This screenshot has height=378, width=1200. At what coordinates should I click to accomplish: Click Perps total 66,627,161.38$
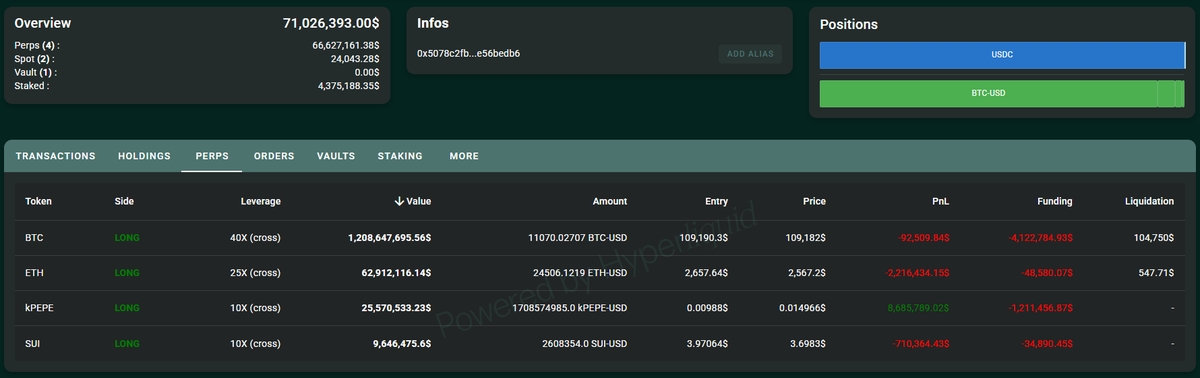click(x=346, y=45)
